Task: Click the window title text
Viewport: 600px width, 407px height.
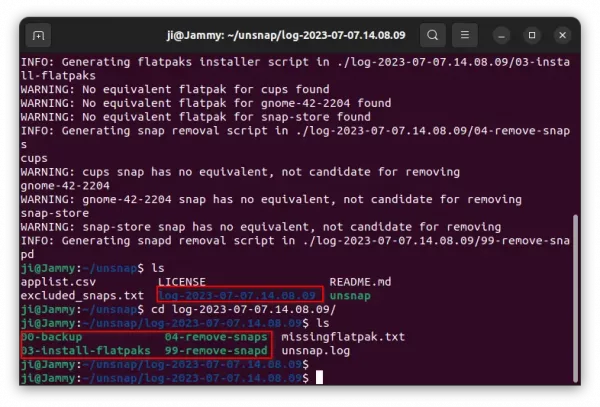Action: click(x=286, y=35)
